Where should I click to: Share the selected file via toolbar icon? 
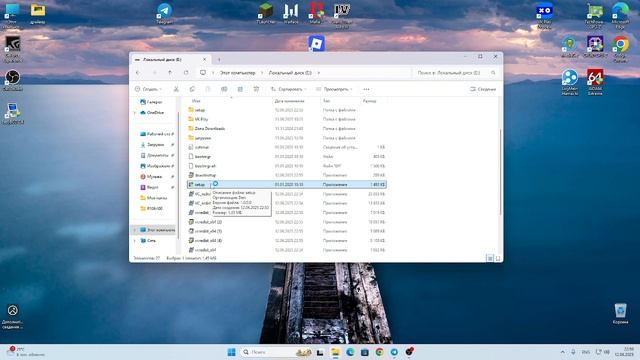coord(240,89)
